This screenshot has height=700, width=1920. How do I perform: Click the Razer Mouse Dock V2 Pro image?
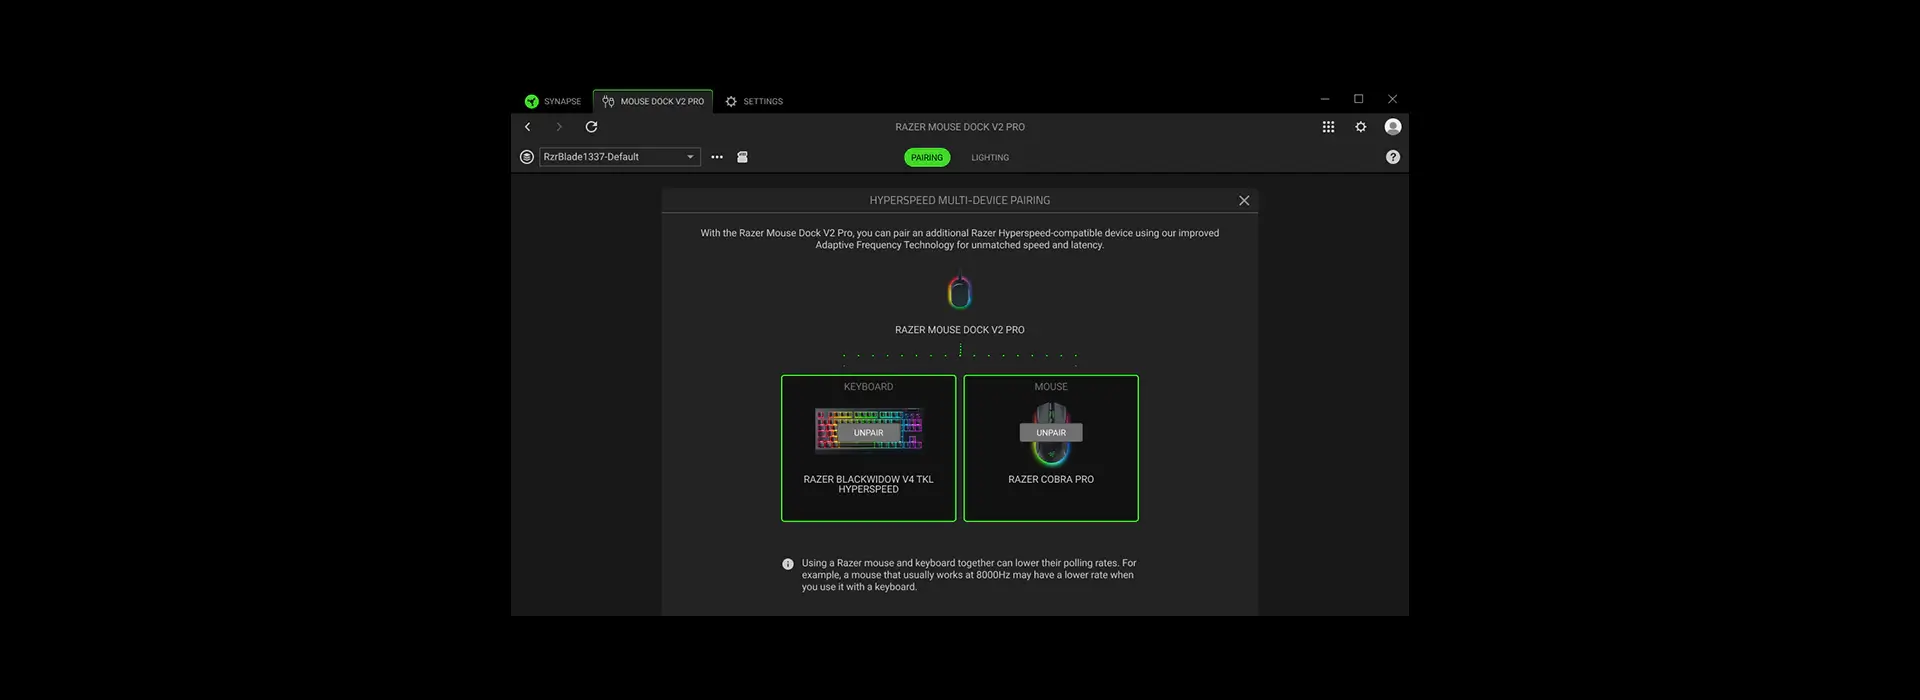click(x=960, y=293)
